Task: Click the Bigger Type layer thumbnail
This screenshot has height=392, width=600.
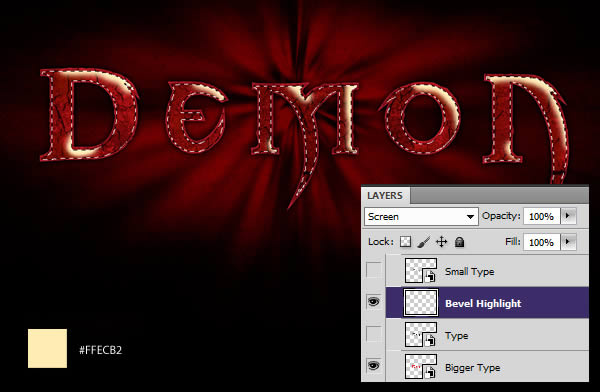Action: coord(421,367)
